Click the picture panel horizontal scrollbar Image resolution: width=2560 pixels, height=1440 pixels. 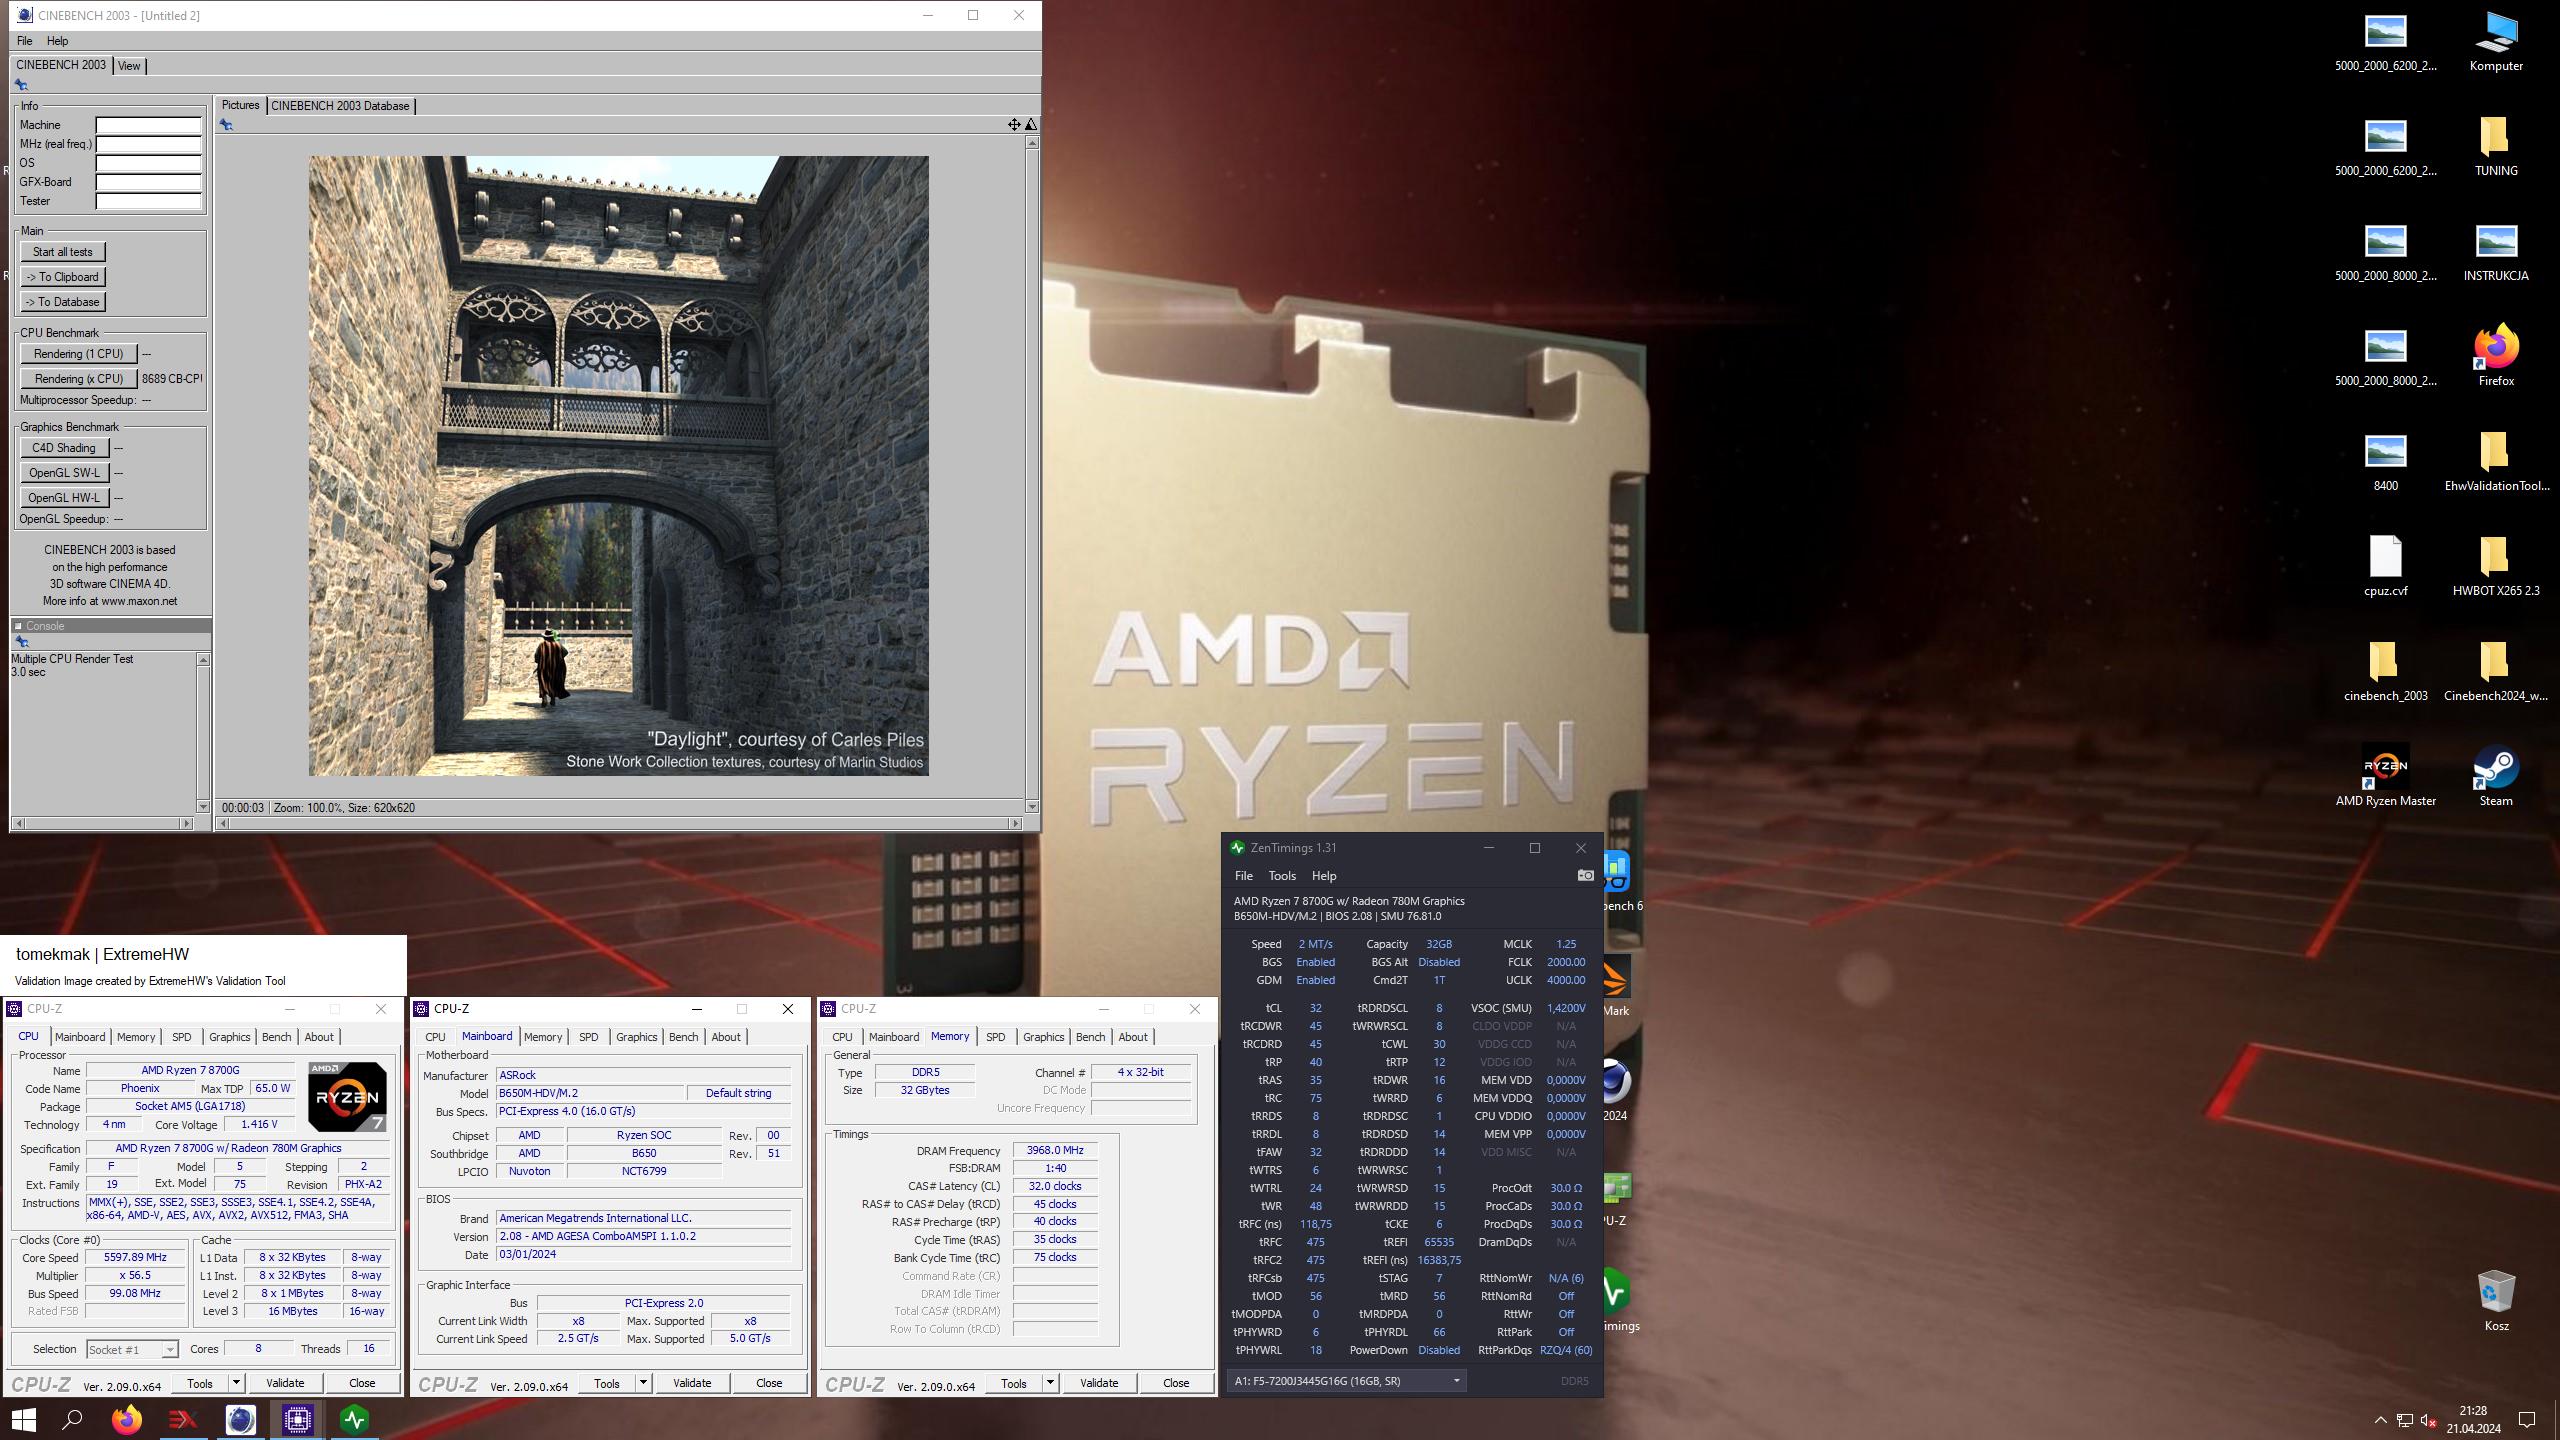[620, 823]
